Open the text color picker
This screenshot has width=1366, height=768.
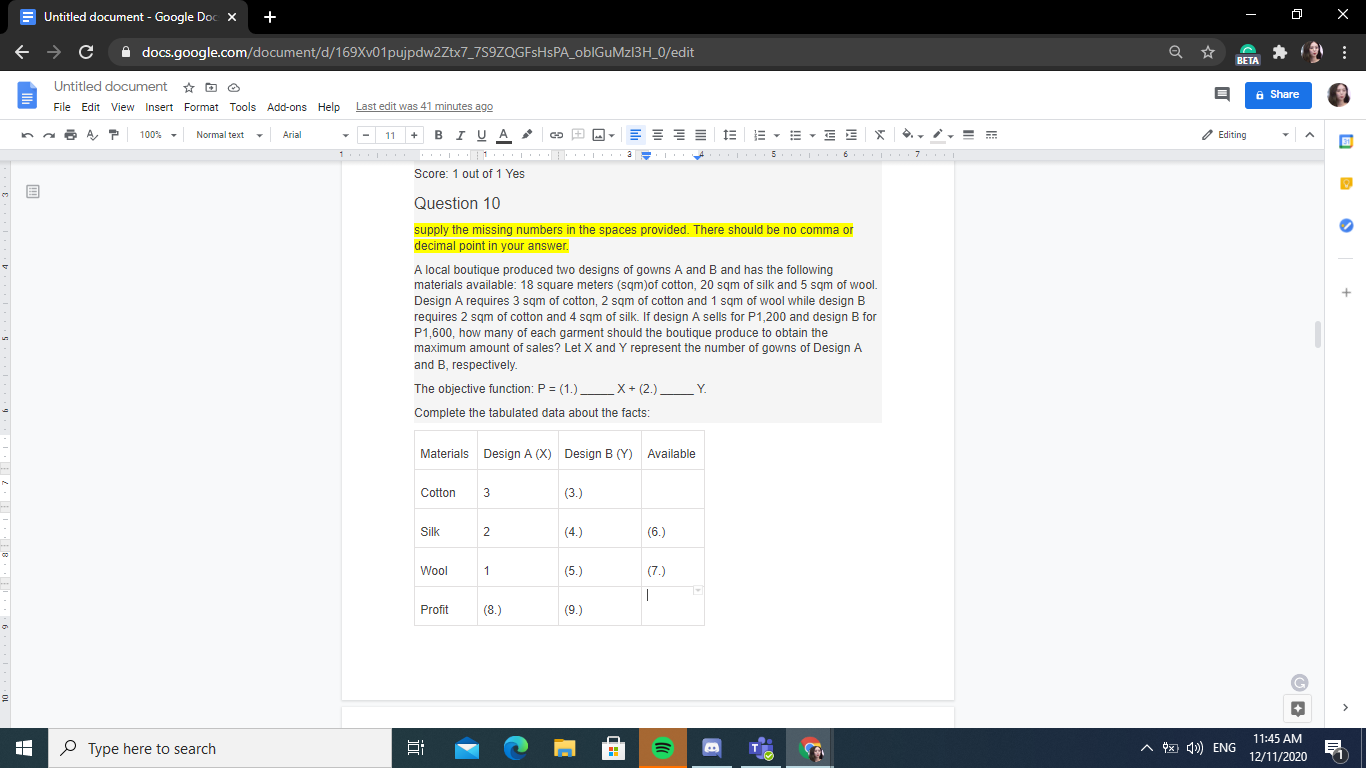(x=502, y=134)
